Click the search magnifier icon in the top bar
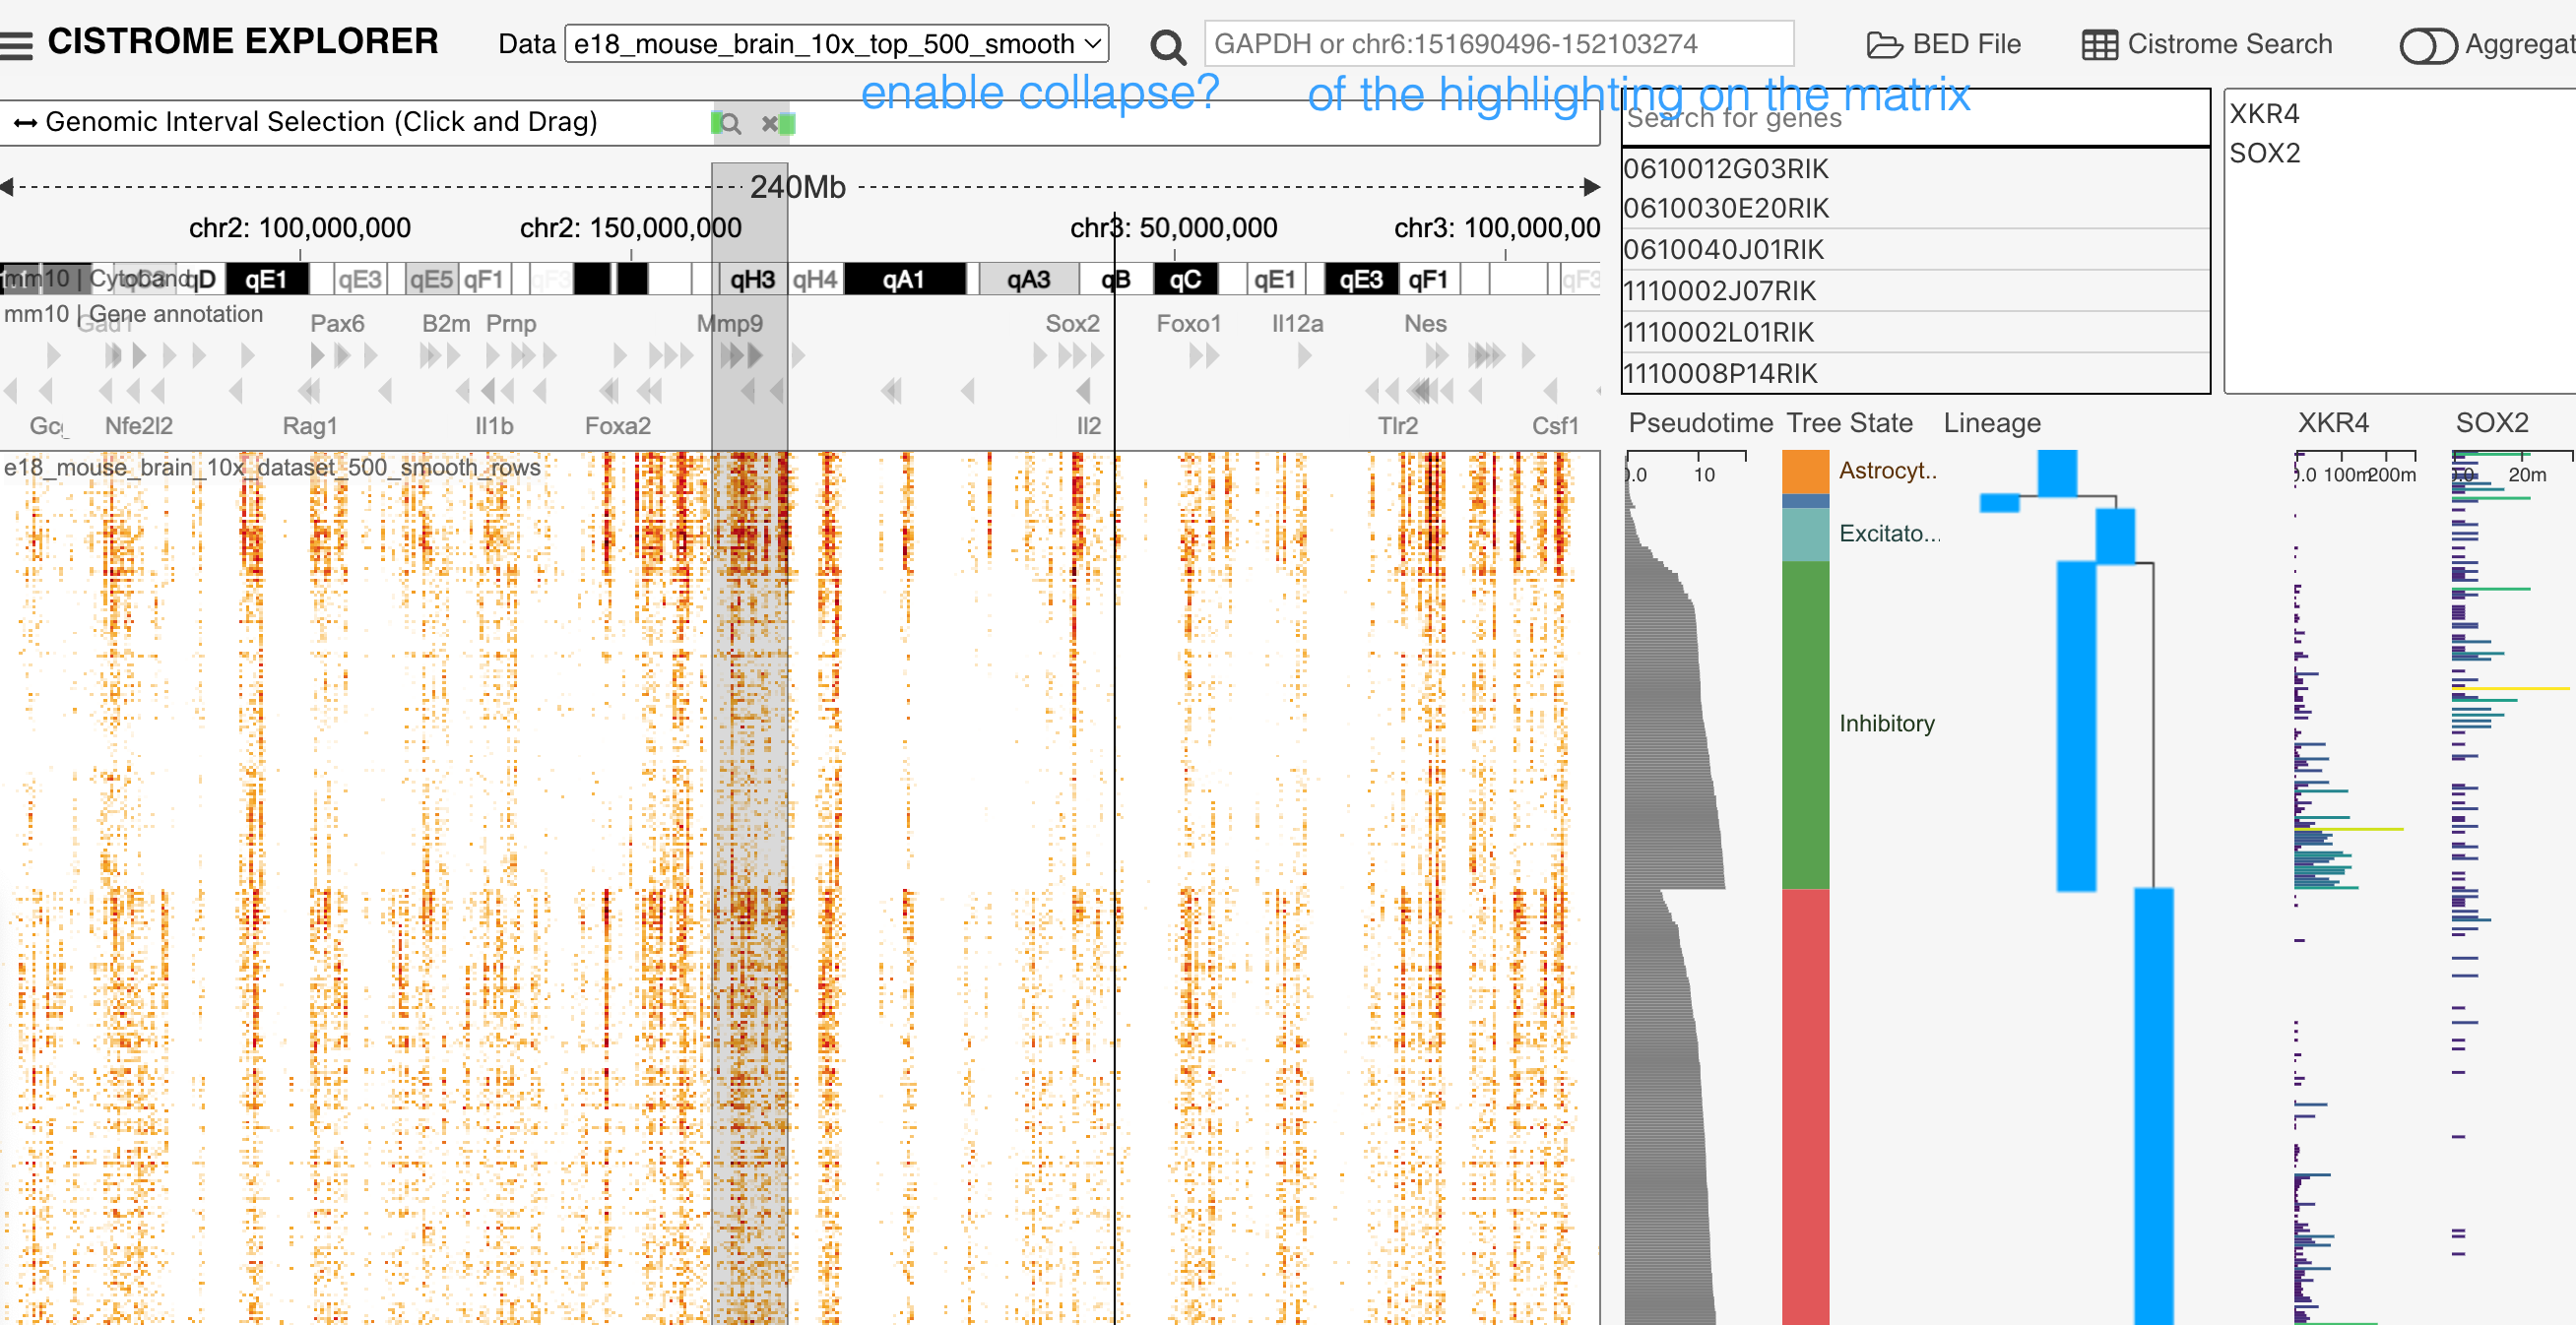2576x1325 pixels. pyautogui.click(x=1166, y=46)
